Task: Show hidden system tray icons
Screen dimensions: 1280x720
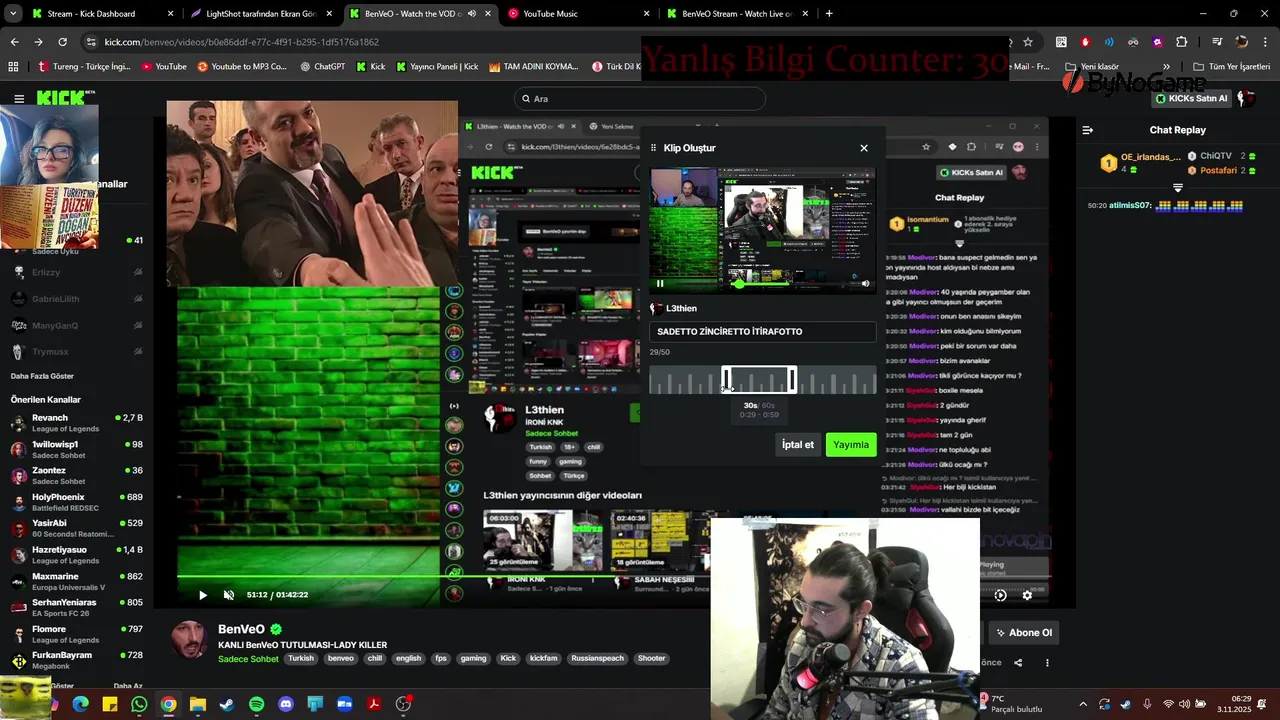Action: 1082,704
